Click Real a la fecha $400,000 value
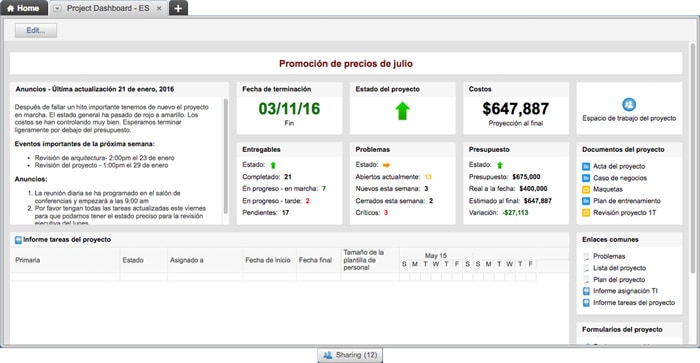Image resolution: width=700 pixels, height=363 pixels. [533, 188]
